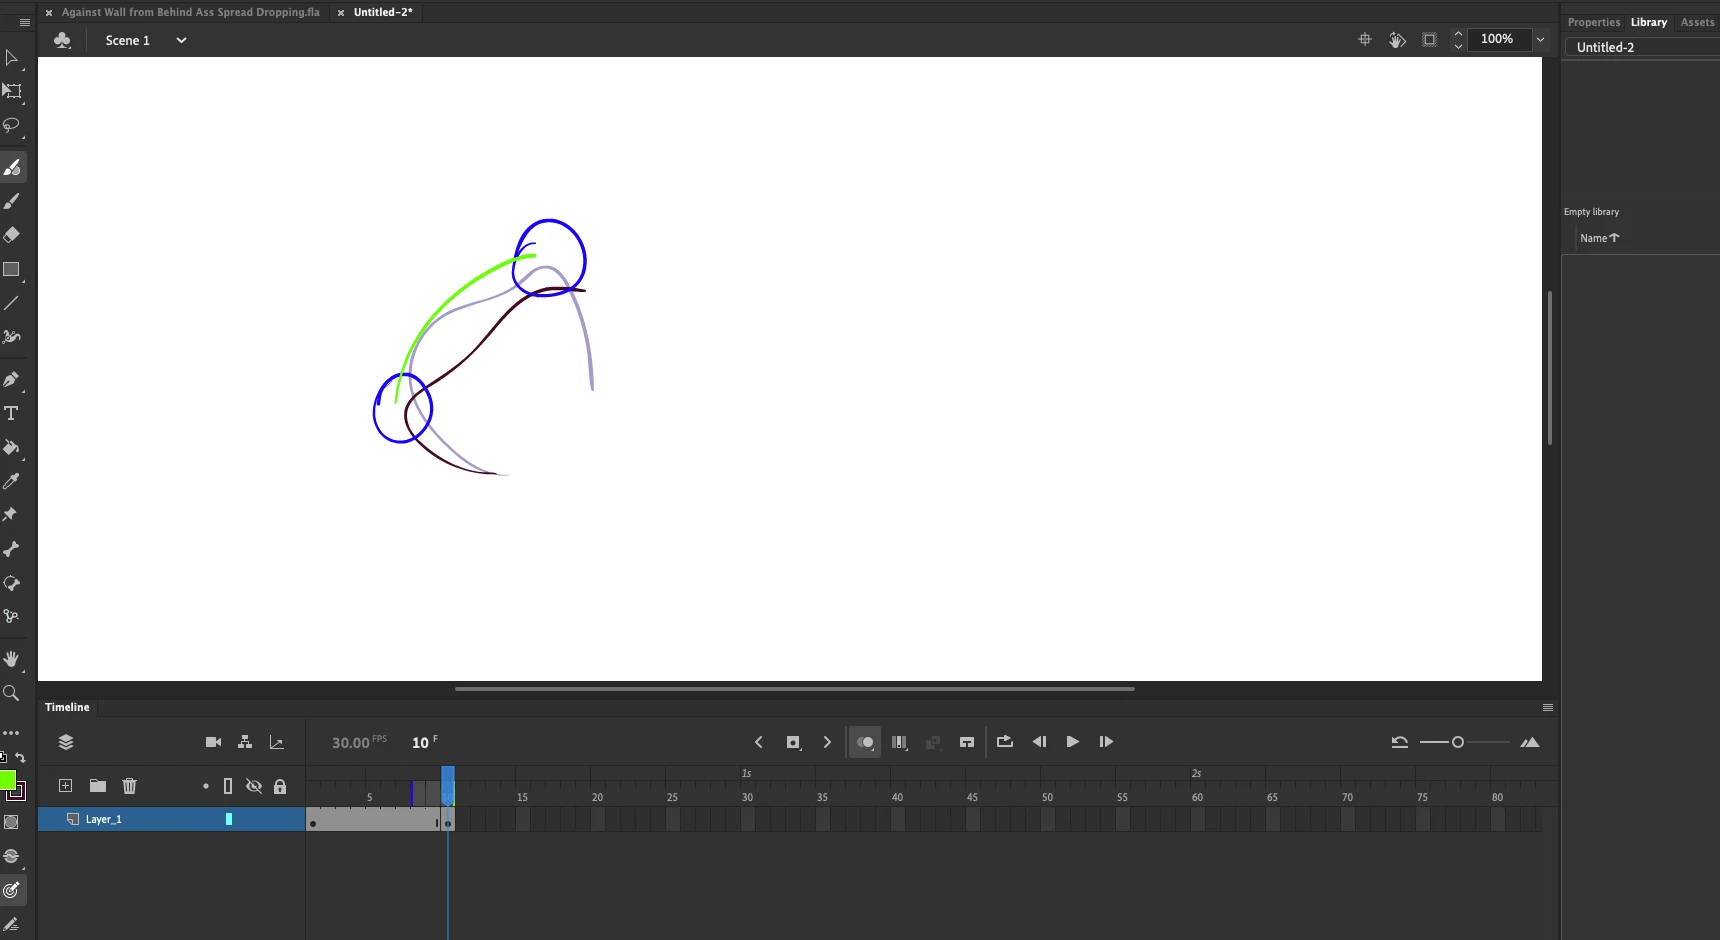Click the stroke color swatch

[17, 793]
